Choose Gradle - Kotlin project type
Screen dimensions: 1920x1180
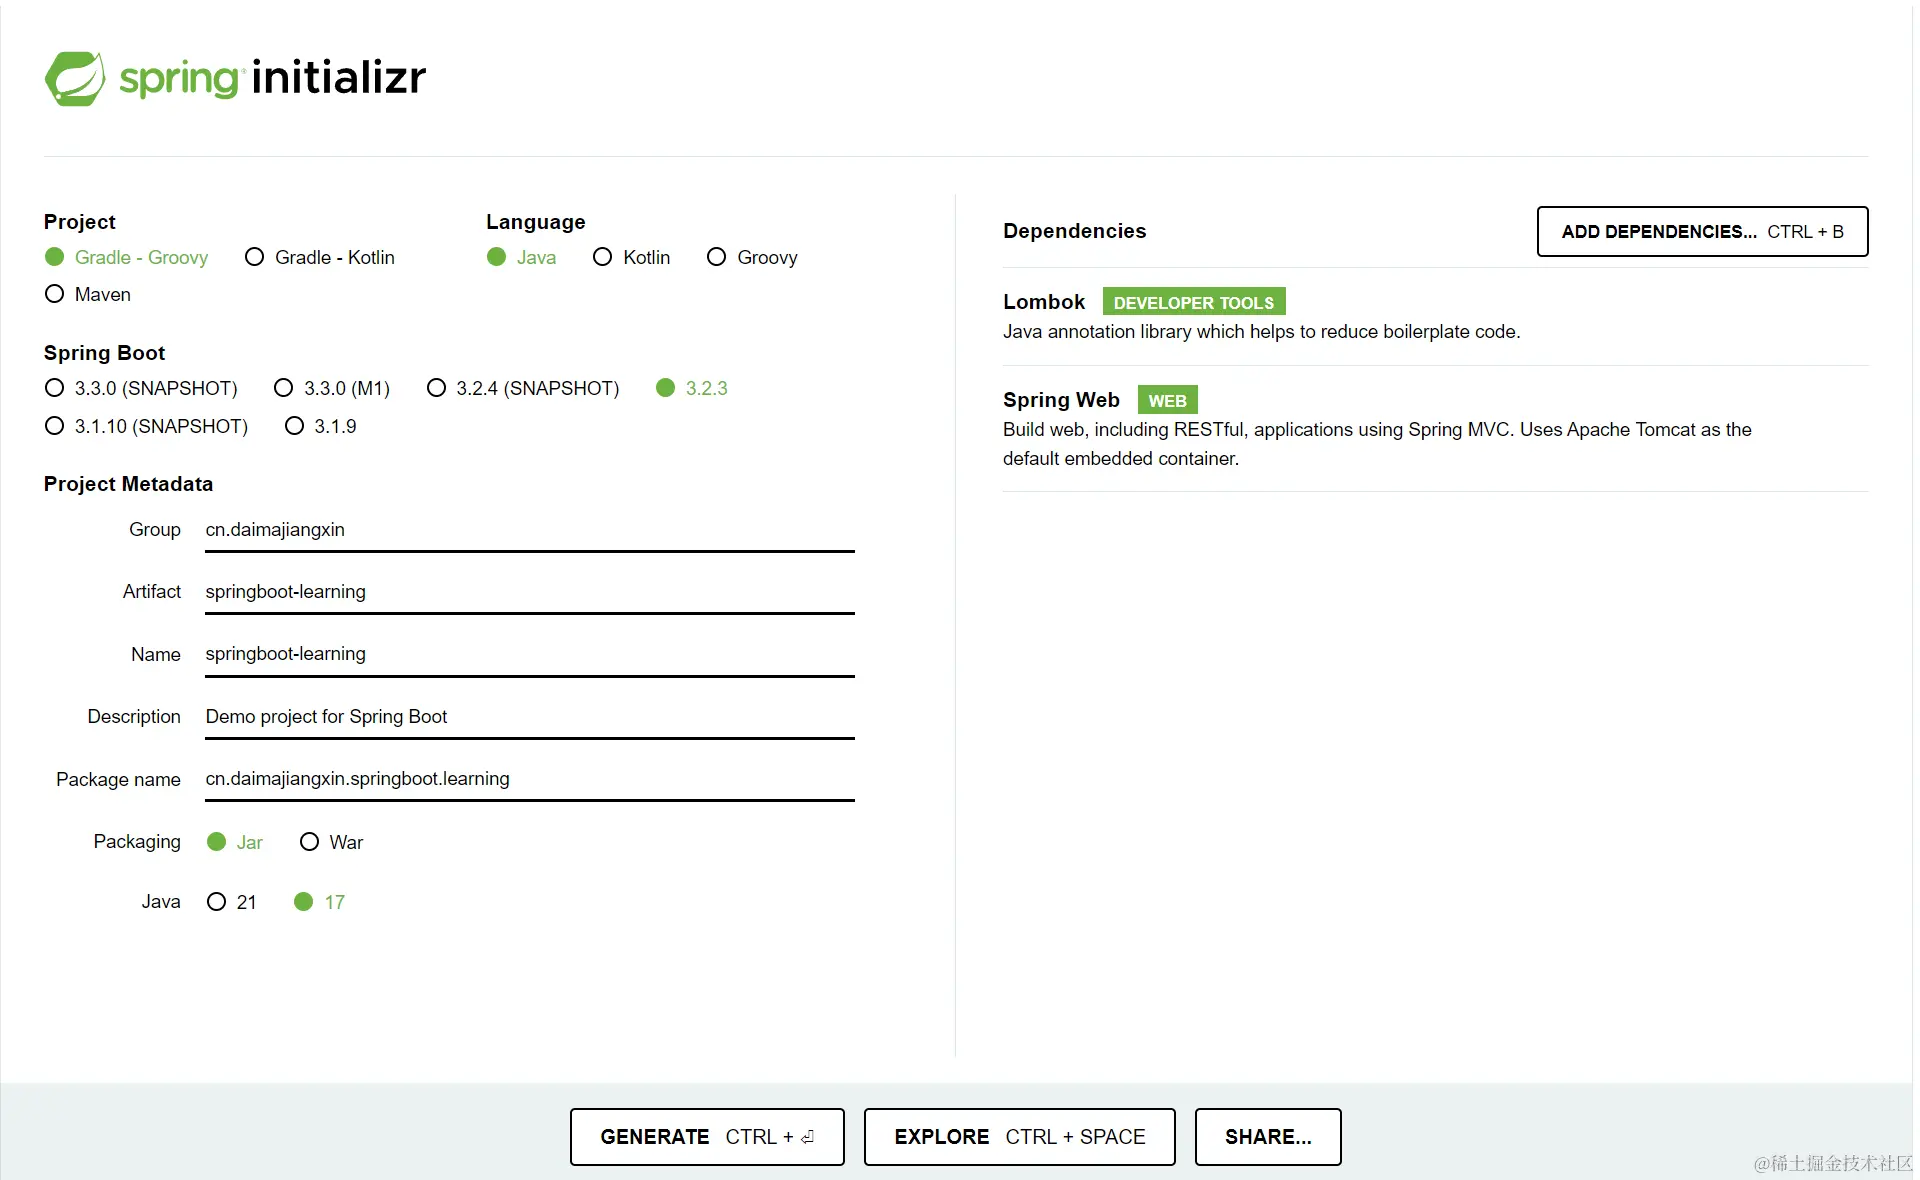coord(255,257)
